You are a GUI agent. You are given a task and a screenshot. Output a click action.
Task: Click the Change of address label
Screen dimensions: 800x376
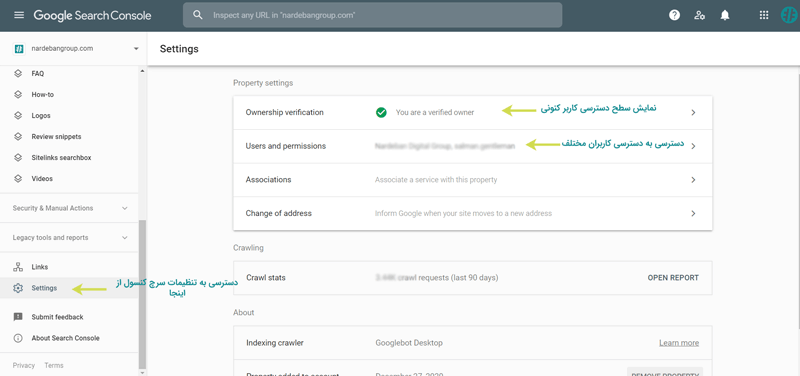[279, 213]
